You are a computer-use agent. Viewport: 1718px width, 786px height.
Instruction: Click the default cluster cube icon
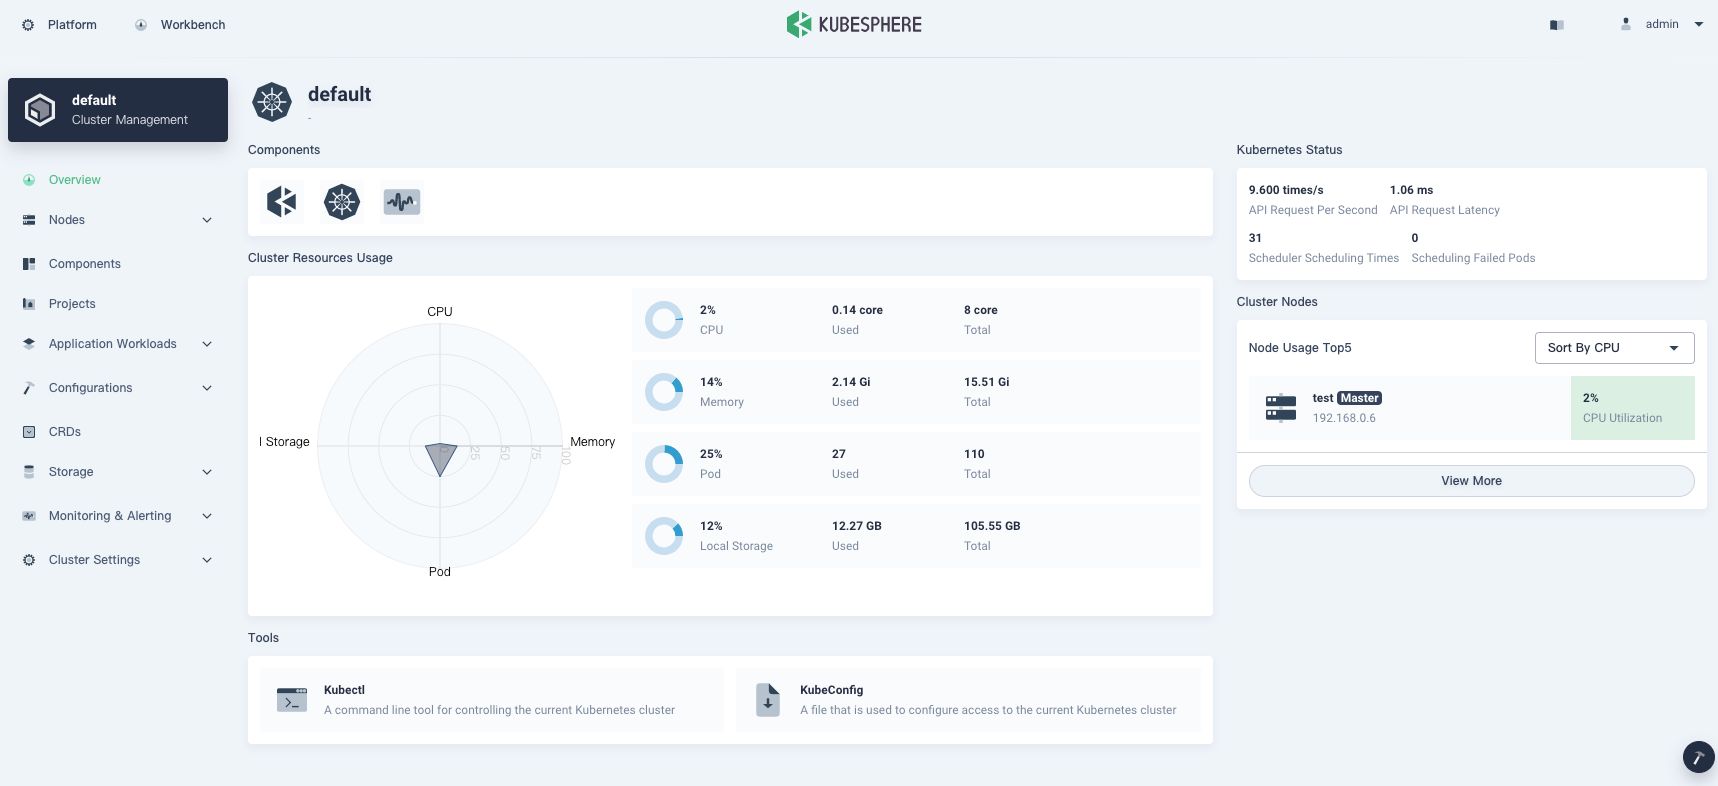point(40,110)
